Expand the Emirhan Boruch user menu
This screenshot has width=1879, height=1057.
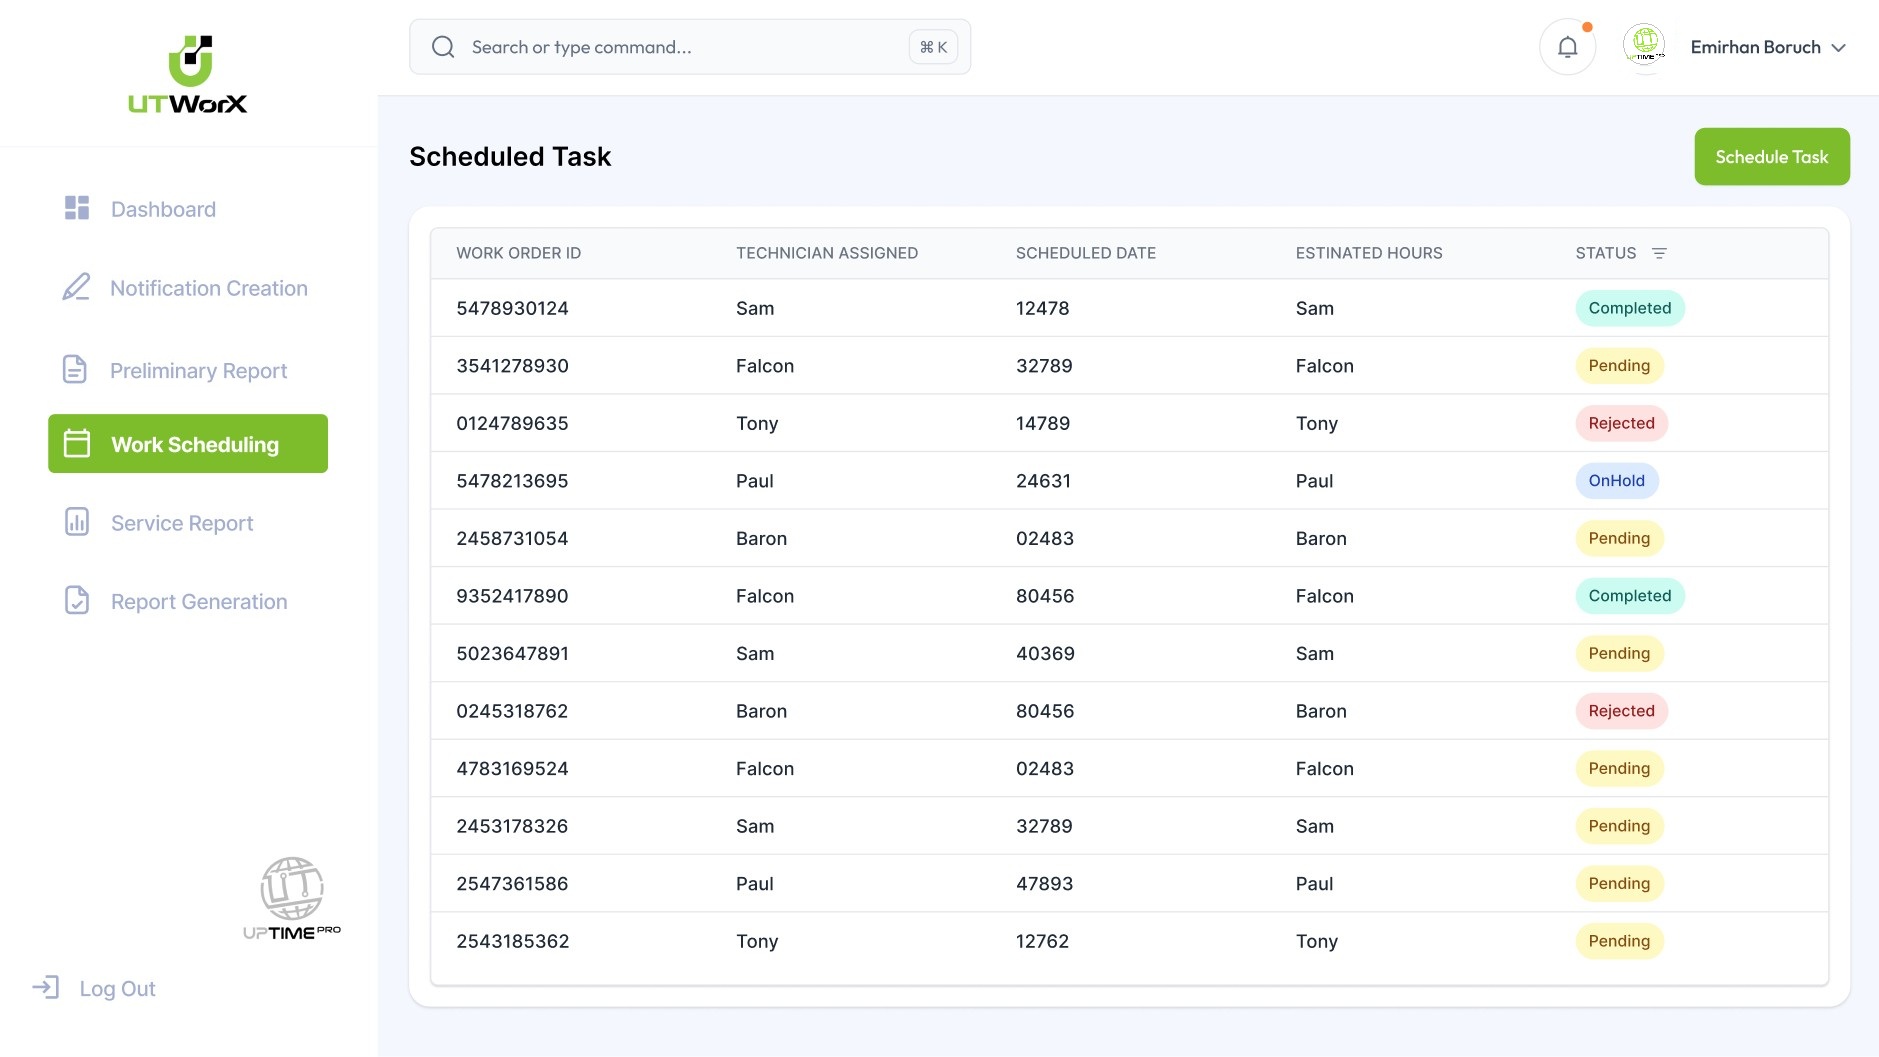(1838, 48)
